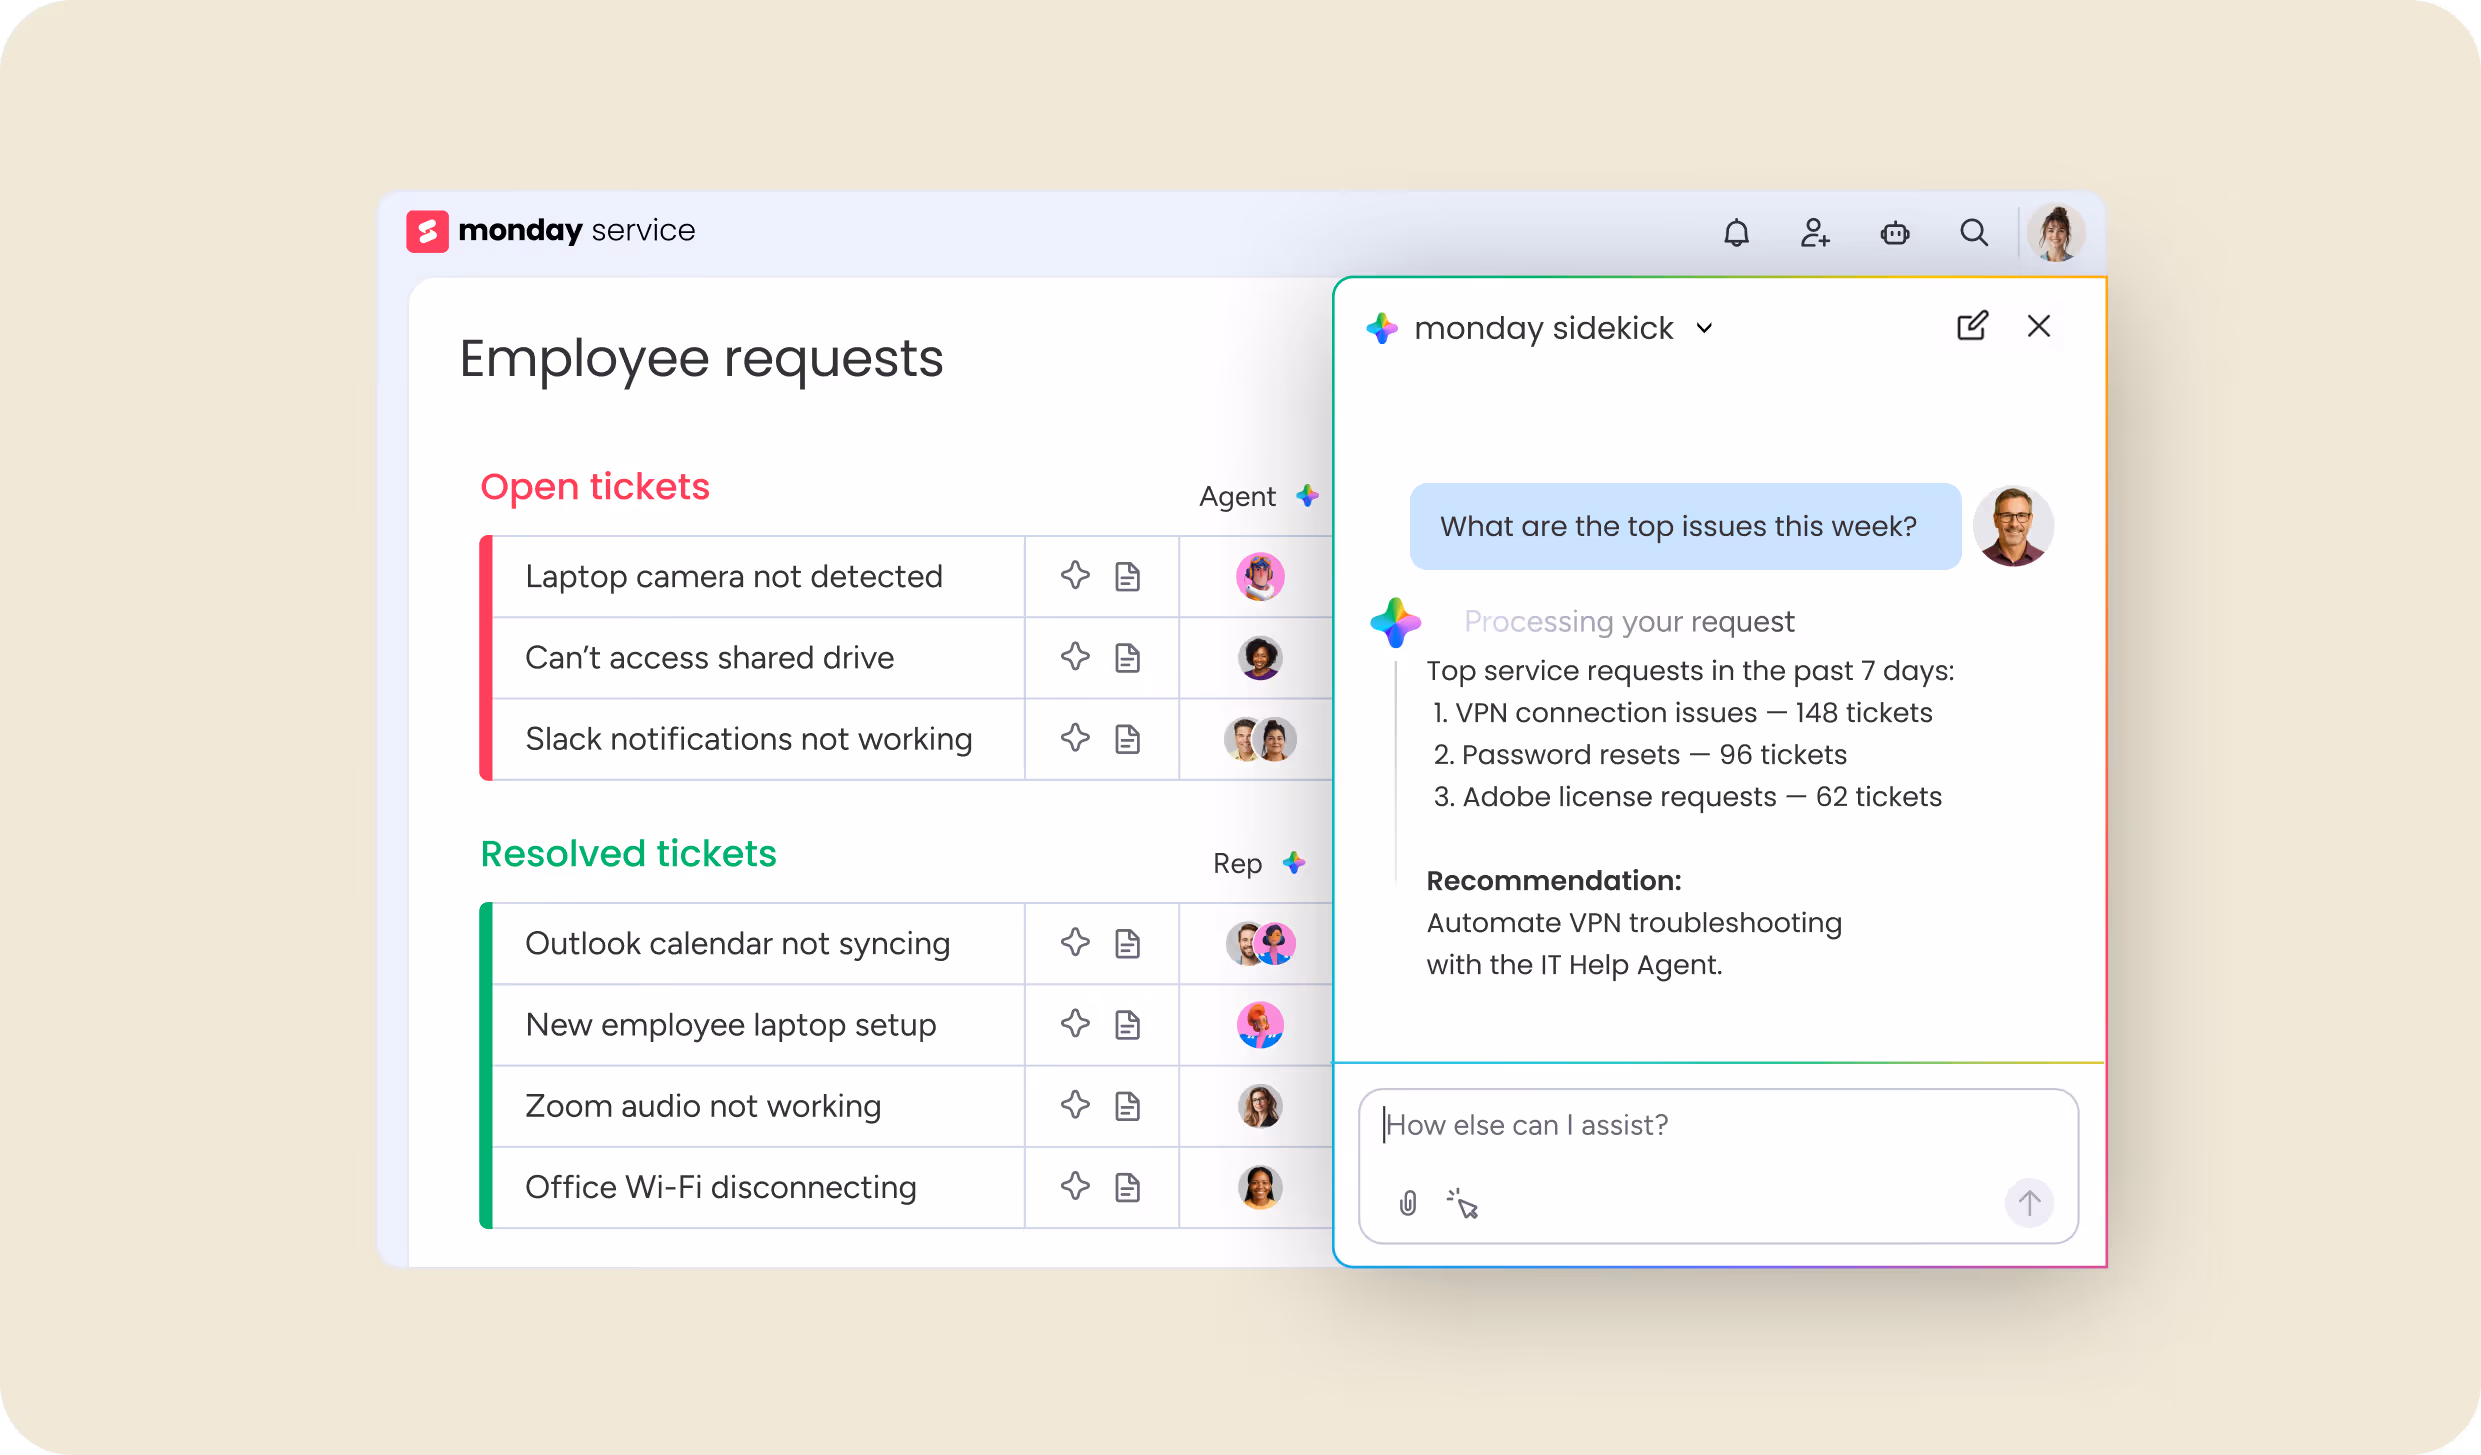Click the cursor sparkle select icon
This screenshot has height=1455, width=2481.
point(1462,1203)
